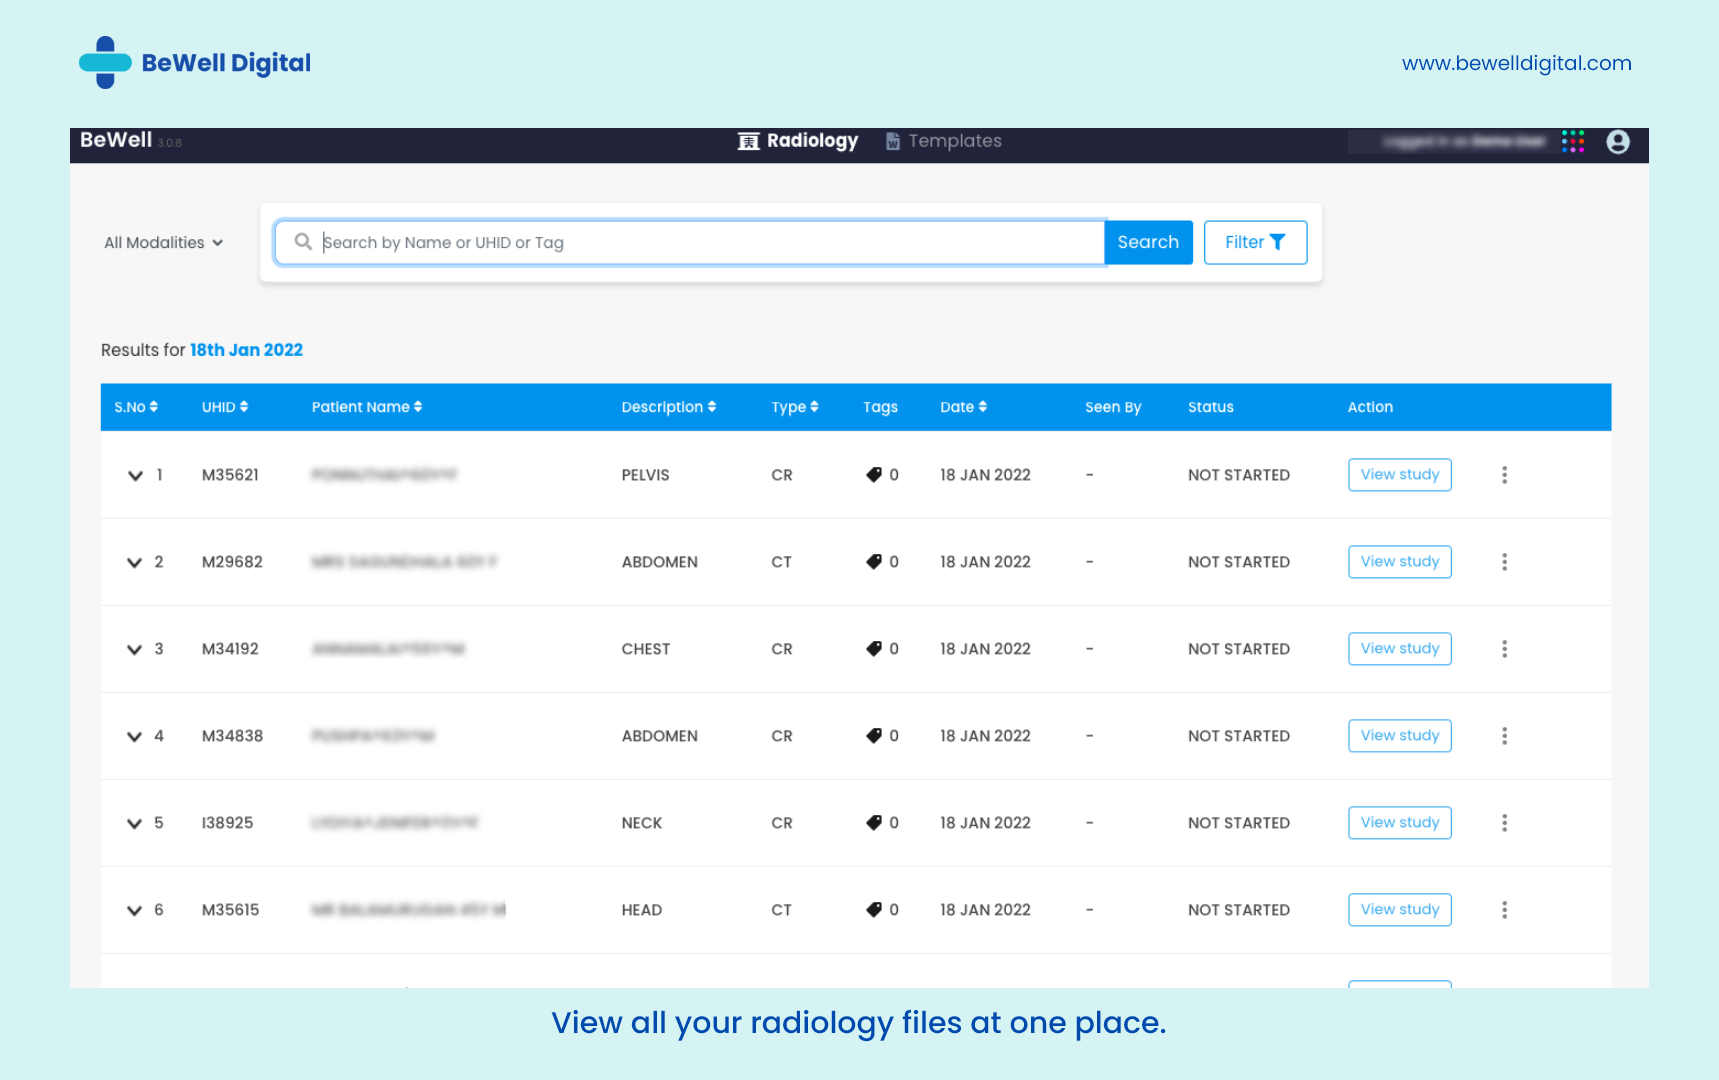Click the BeWell Digital cross logo
This screenshot has width=1719, height=1080.
click(x=105, y=62)
